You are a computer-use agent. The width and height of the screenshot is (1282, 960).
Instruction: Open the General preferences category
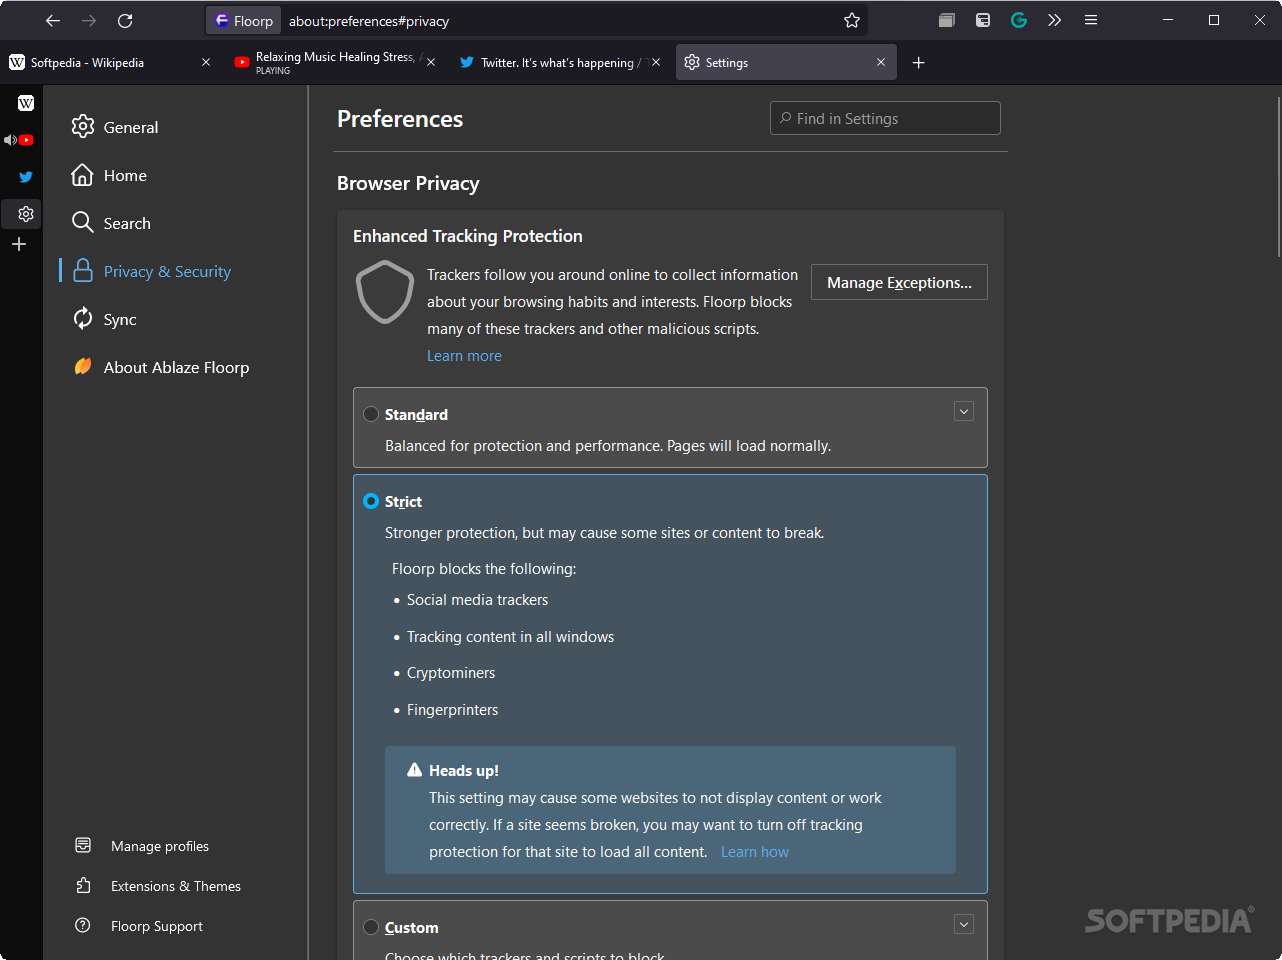[x=115, y=127]
